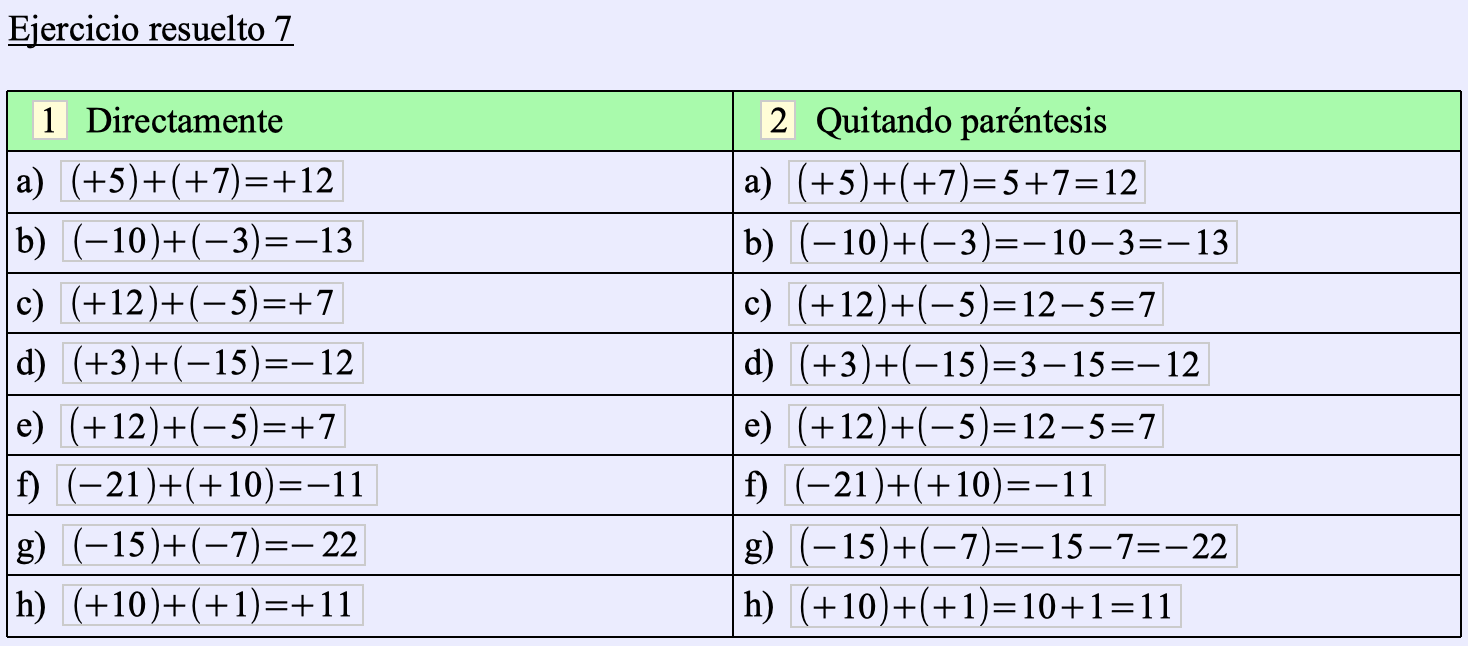
Task: Click formula (−10)+(−3)=−10−3=−13
Action: tap(1013, 243)
